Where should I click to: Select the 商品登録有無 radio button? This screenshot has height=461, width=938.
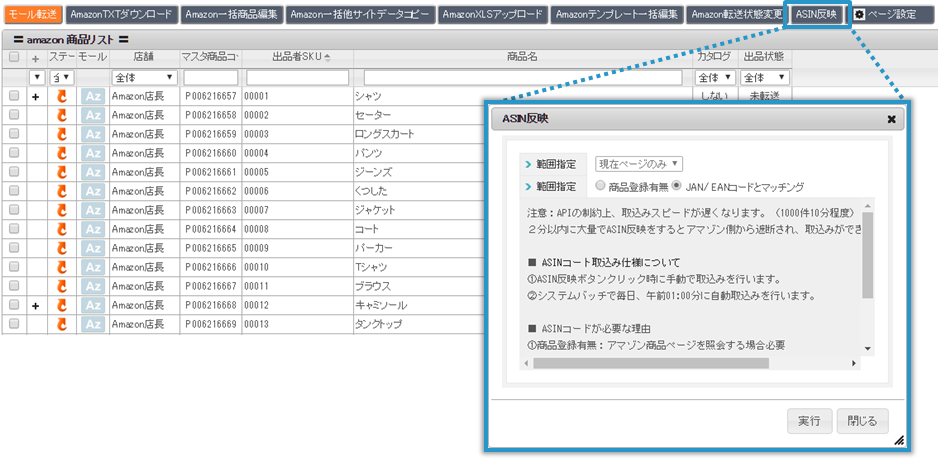coord(601,186)
